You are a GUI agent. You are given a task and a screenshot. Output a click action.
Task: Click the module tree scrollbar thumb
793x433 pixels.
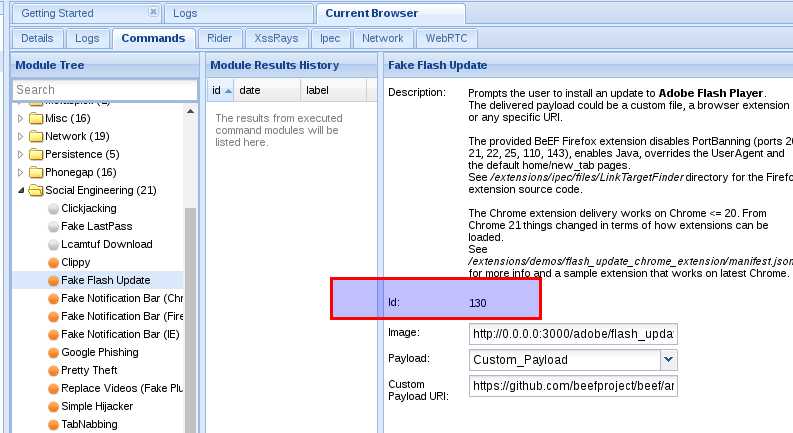coord(190,320)
